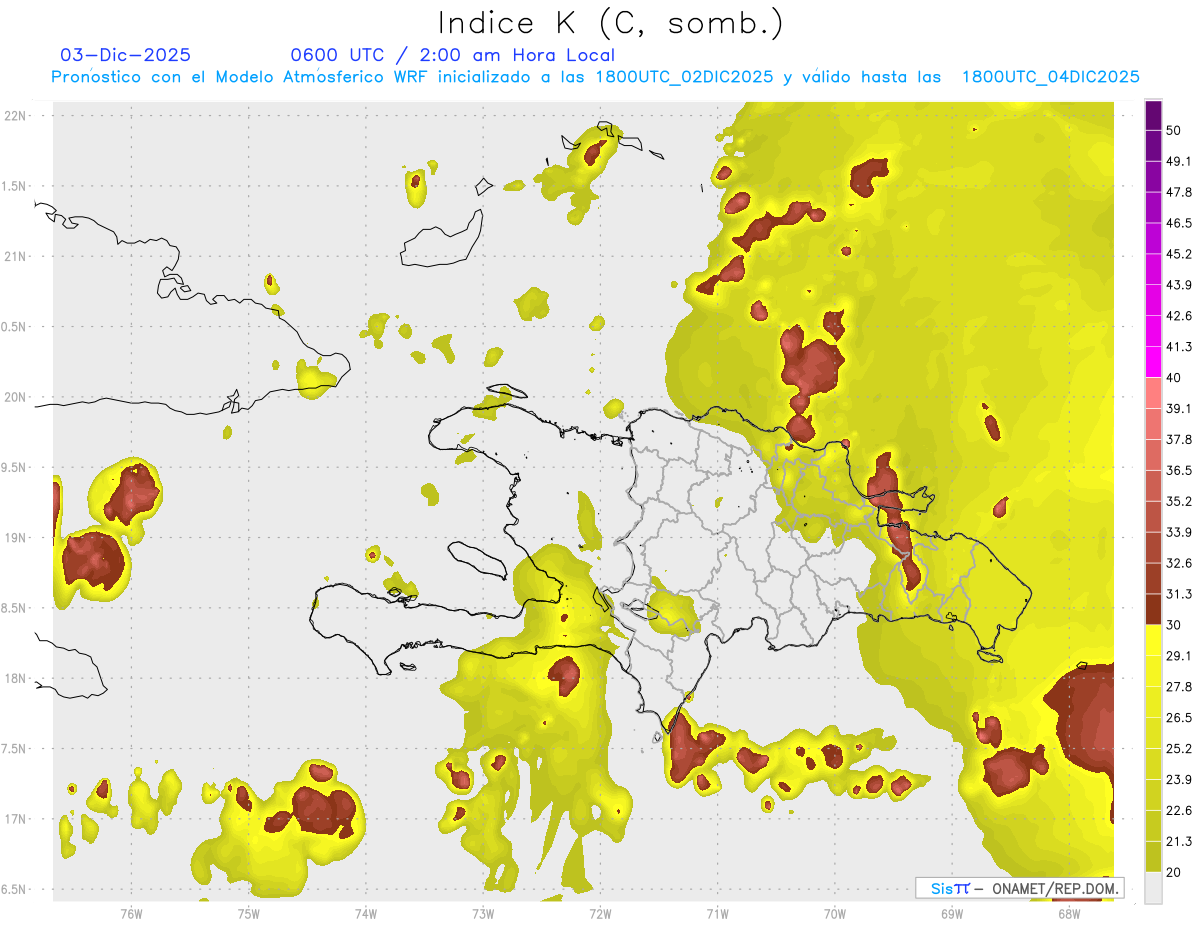Screen dimensions: 1200x927
Task: Click the bright yellow swatch between 29.1 and 30
Action: pyautogui.click(x=1153, y=640)
